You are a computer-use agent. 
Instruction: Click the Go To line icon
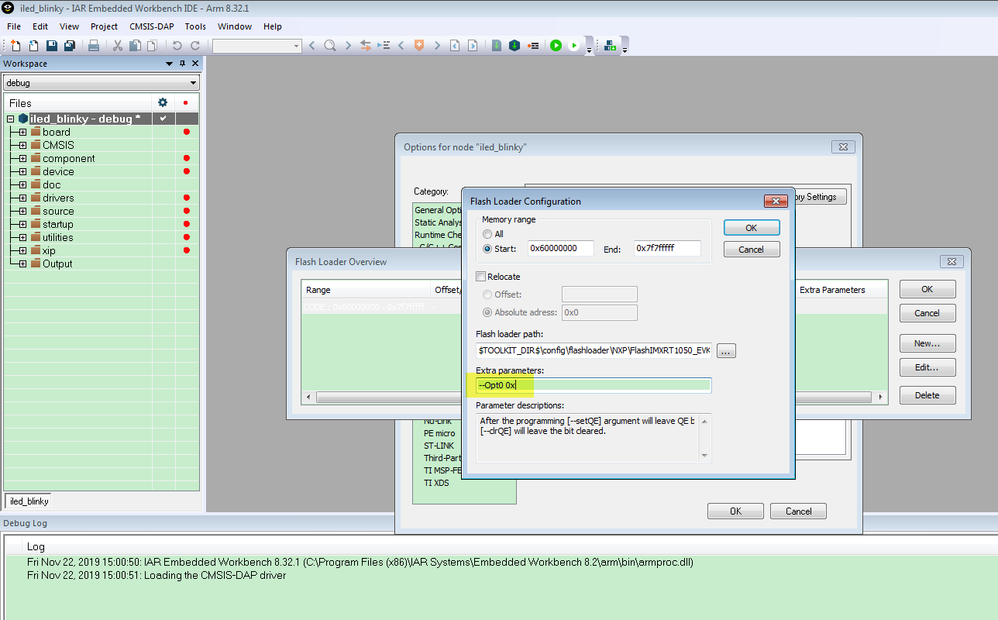click(383, 45)
